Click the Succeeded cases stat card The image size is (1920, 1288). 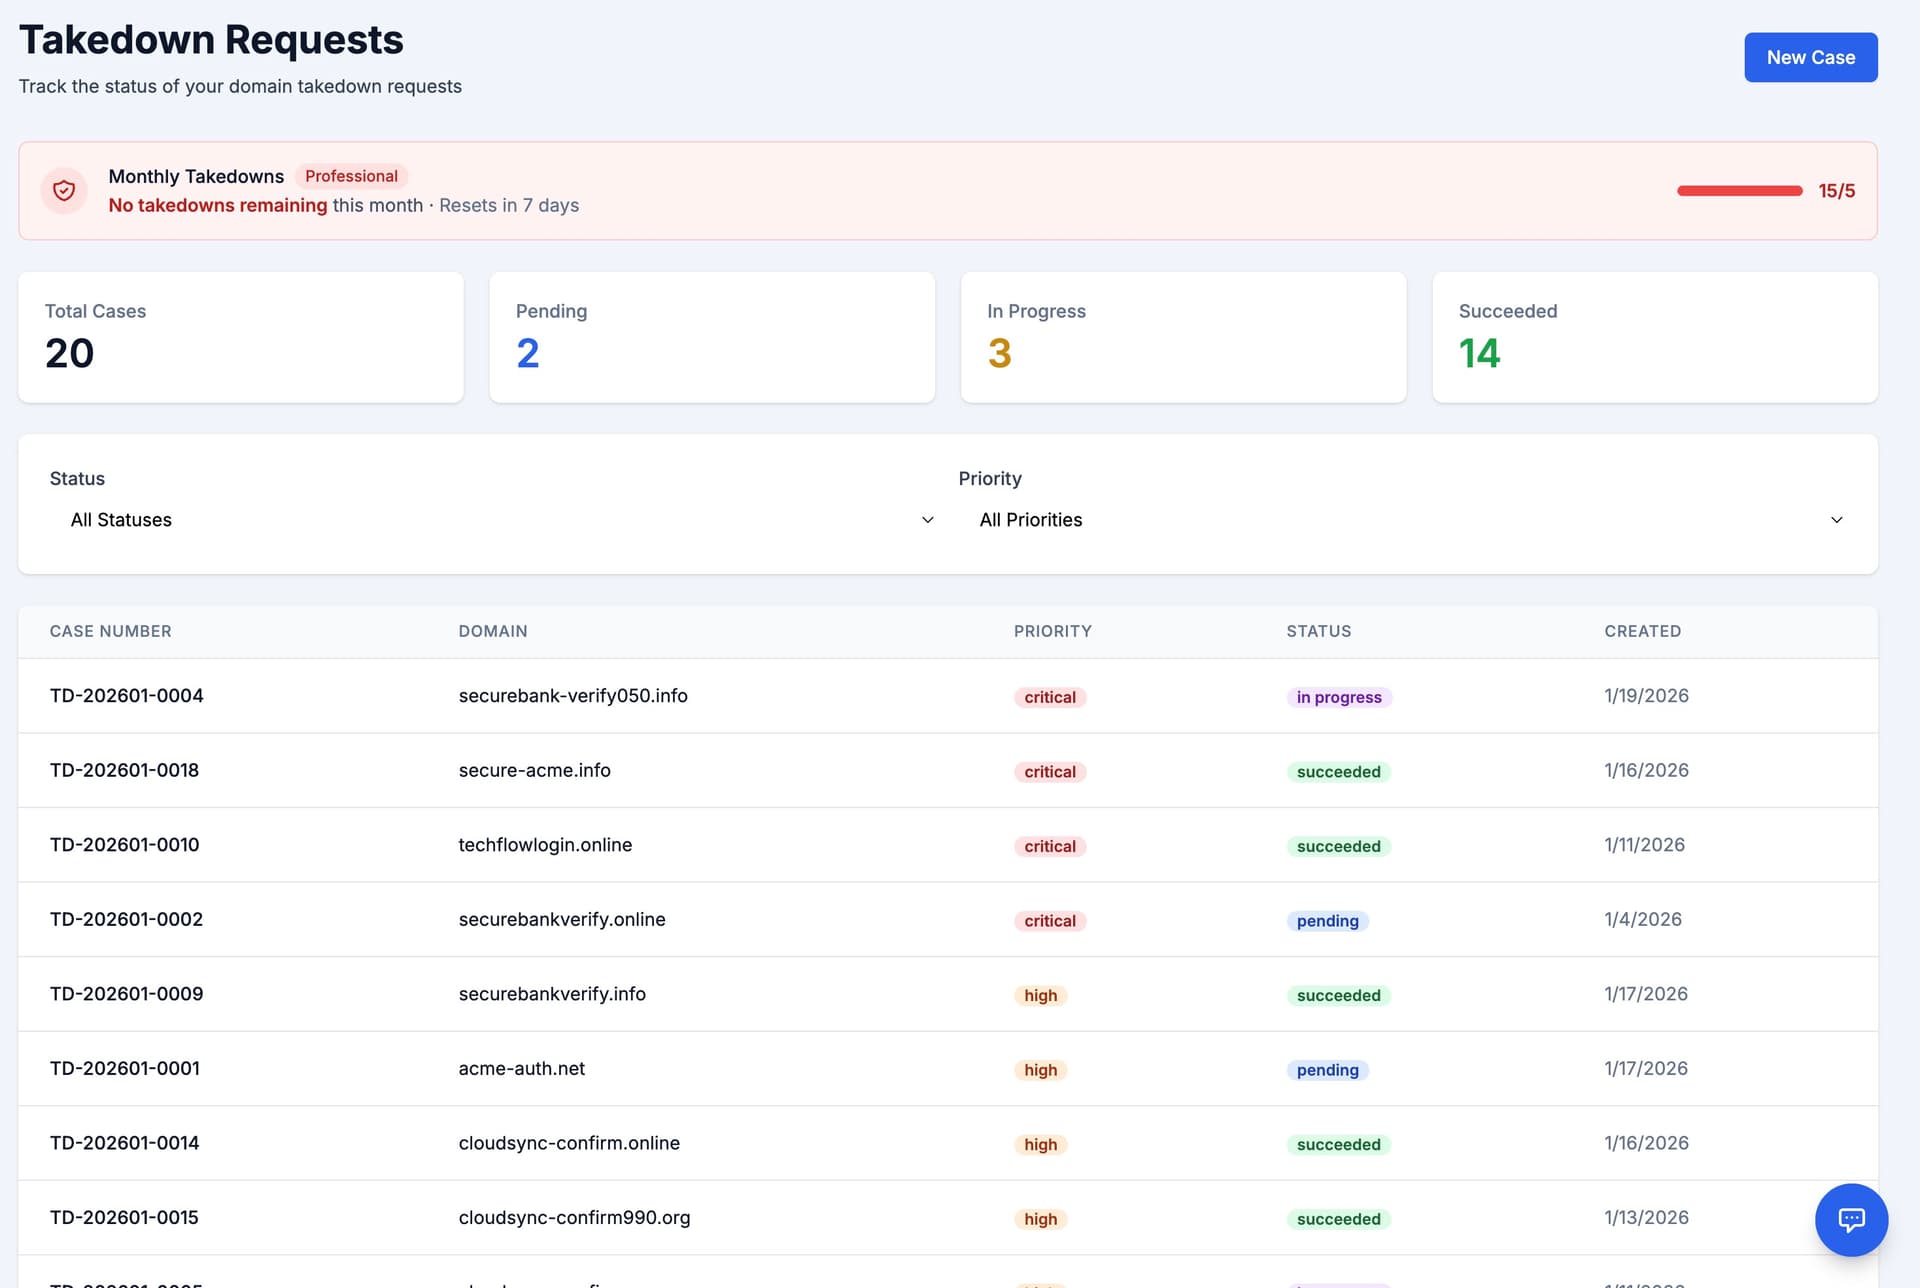pos(1654,337)
